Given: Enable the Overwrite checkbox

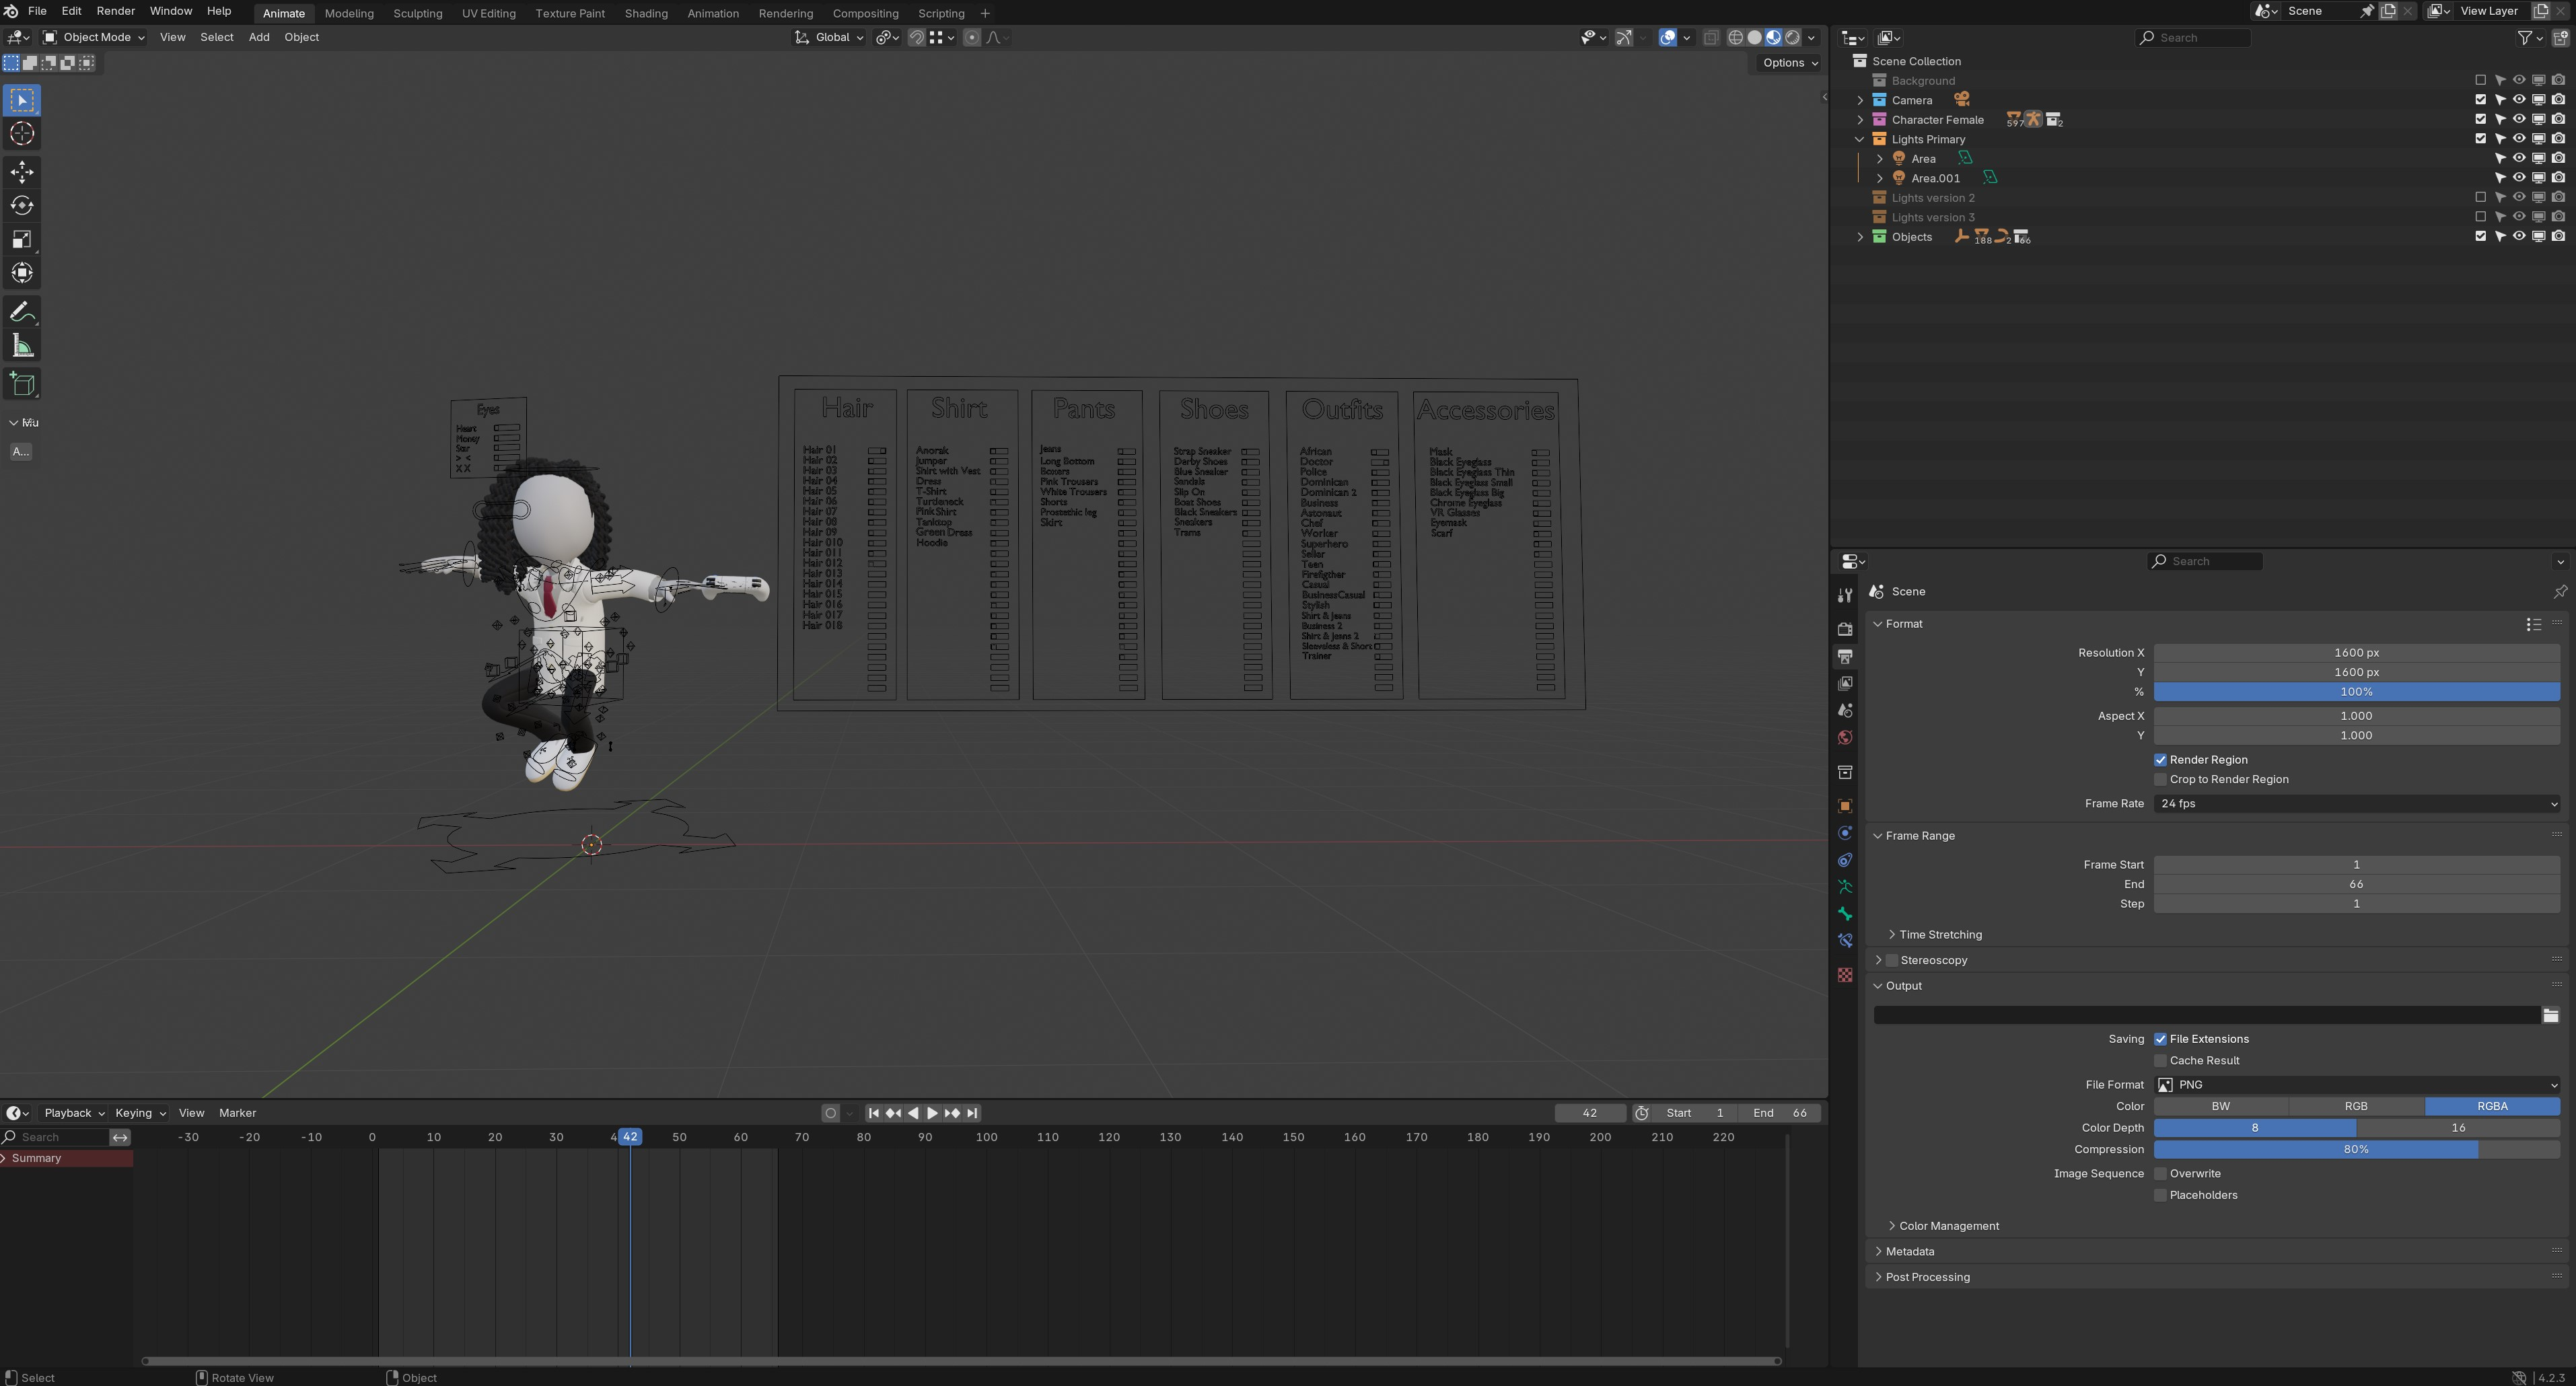Looking at the screenshot, I should click(x=2160, y=1174).
